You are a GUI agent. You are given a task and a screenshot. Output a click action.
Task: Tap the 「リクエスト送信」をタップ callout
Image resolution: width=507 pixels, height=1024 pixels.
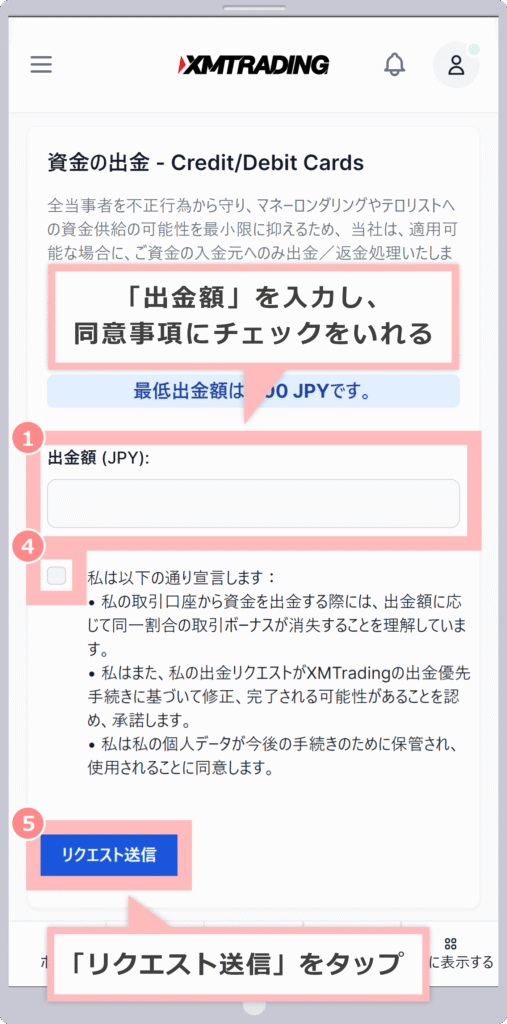238,964
